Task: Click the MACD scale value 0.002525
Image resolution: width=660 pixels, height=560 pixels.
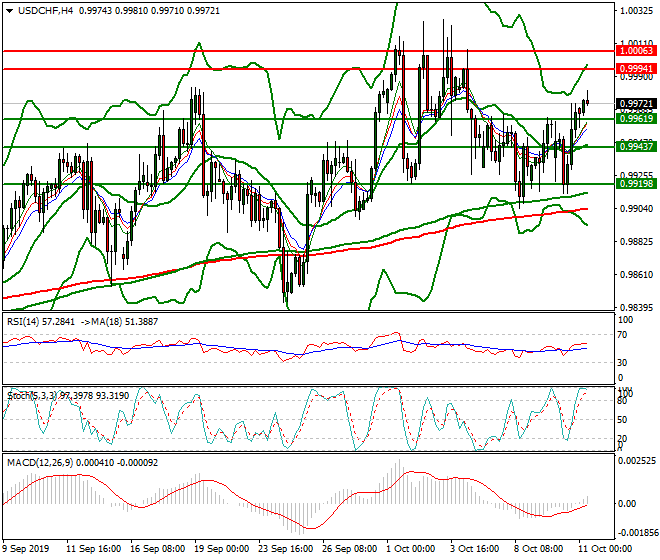Action: [637, 461]
